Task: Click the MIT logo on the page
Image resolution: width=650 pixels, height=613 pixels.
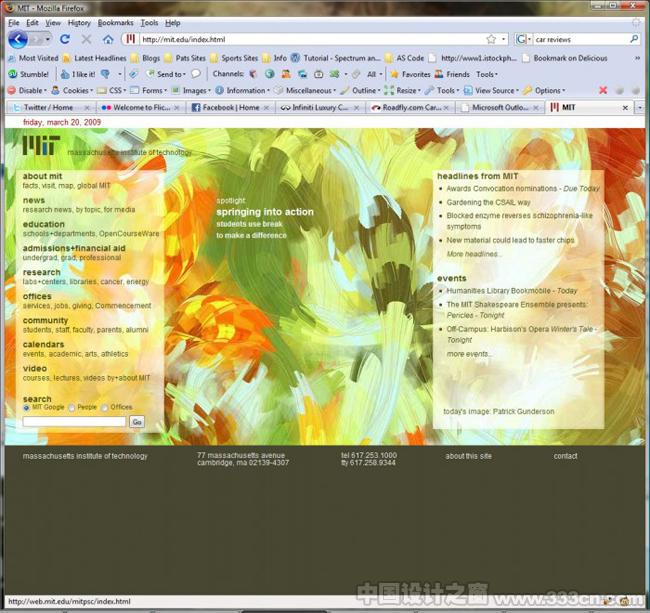Action: coord(41,145)
